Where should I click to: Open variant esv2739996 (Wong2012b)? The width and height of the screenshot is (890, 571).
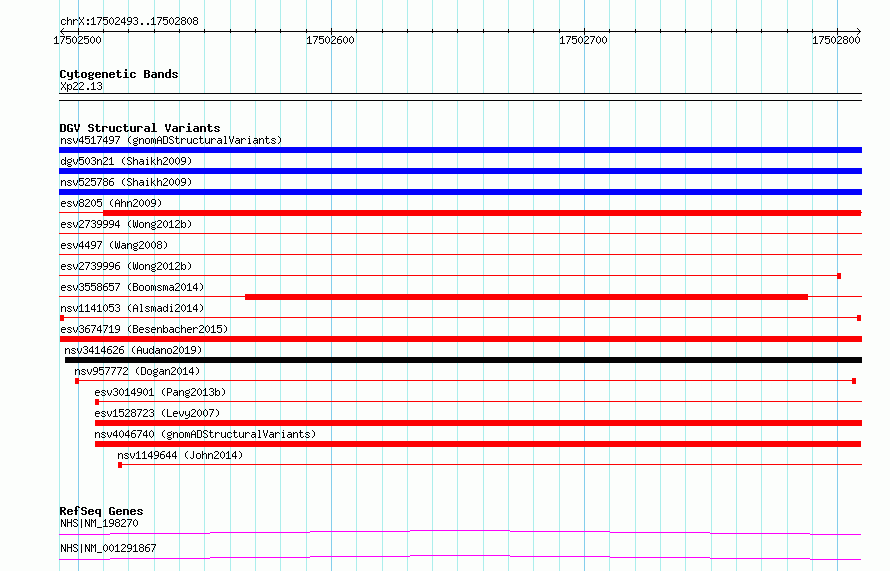pyautogui.click(x=126, y=266)
